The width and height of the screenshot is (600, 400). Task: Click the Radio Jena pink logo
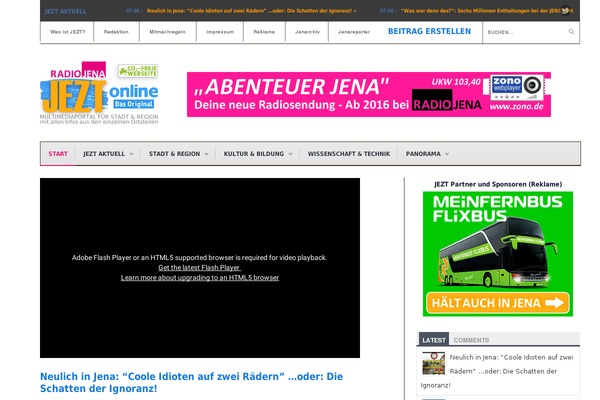pos(78,70)
